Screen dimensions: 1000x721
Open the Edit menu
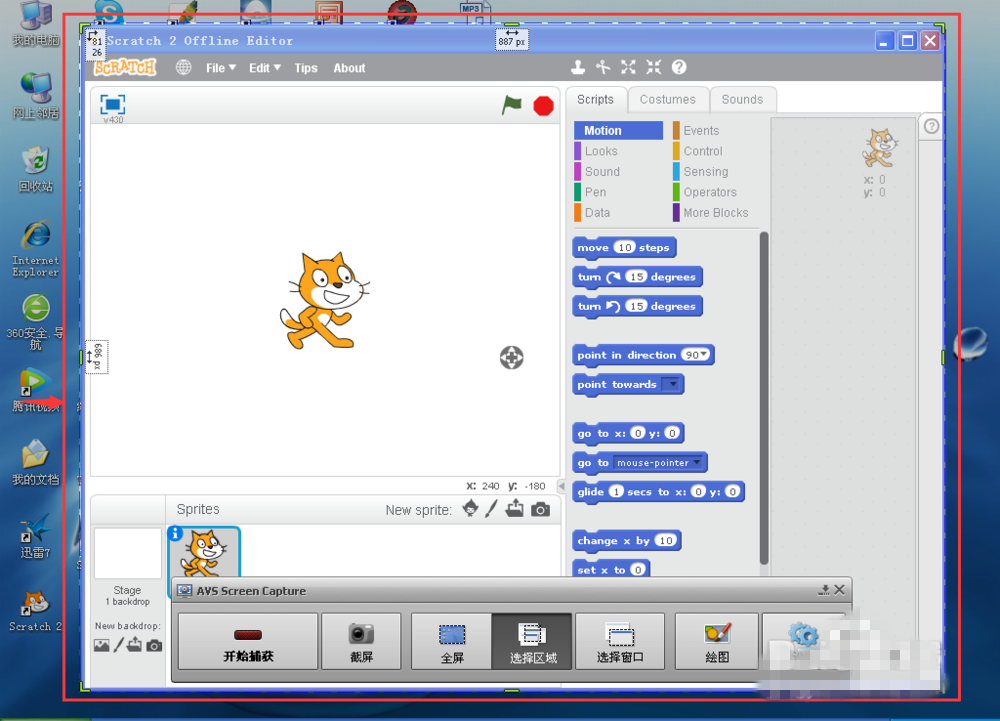point(264,68)
